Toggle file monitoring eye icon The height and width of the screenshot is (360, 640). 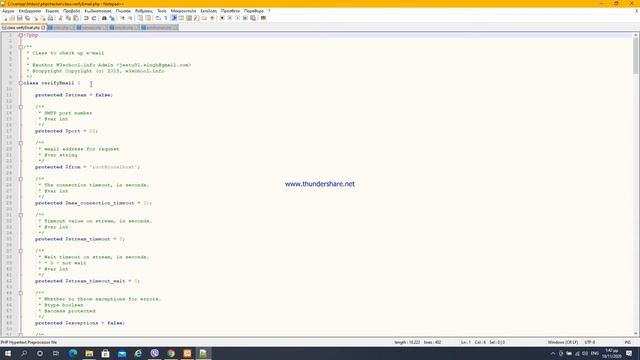212,18
